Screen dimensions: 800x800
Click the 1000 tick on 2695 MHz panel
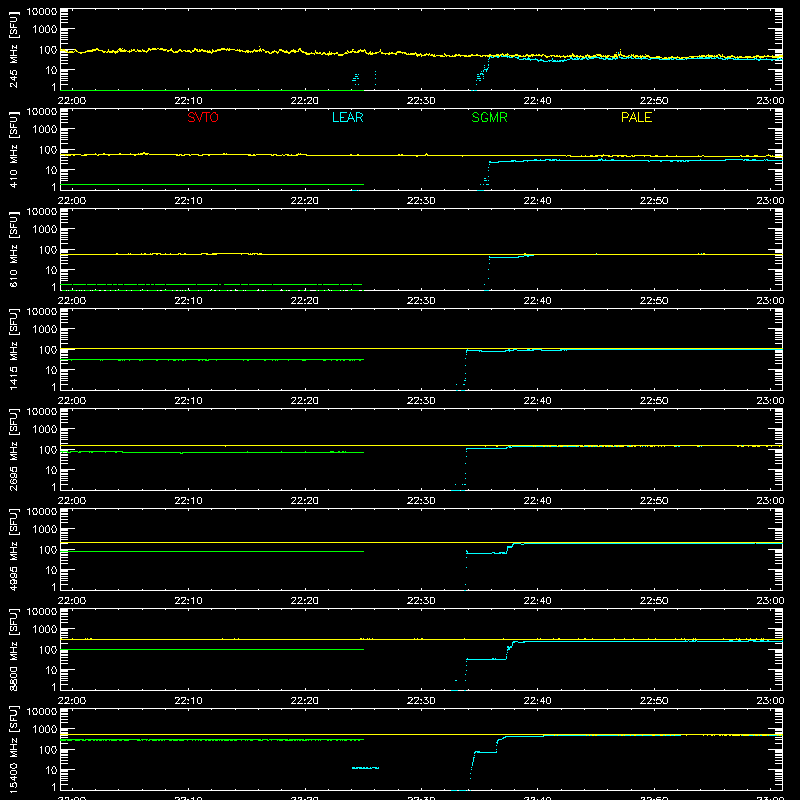[45, 430]
